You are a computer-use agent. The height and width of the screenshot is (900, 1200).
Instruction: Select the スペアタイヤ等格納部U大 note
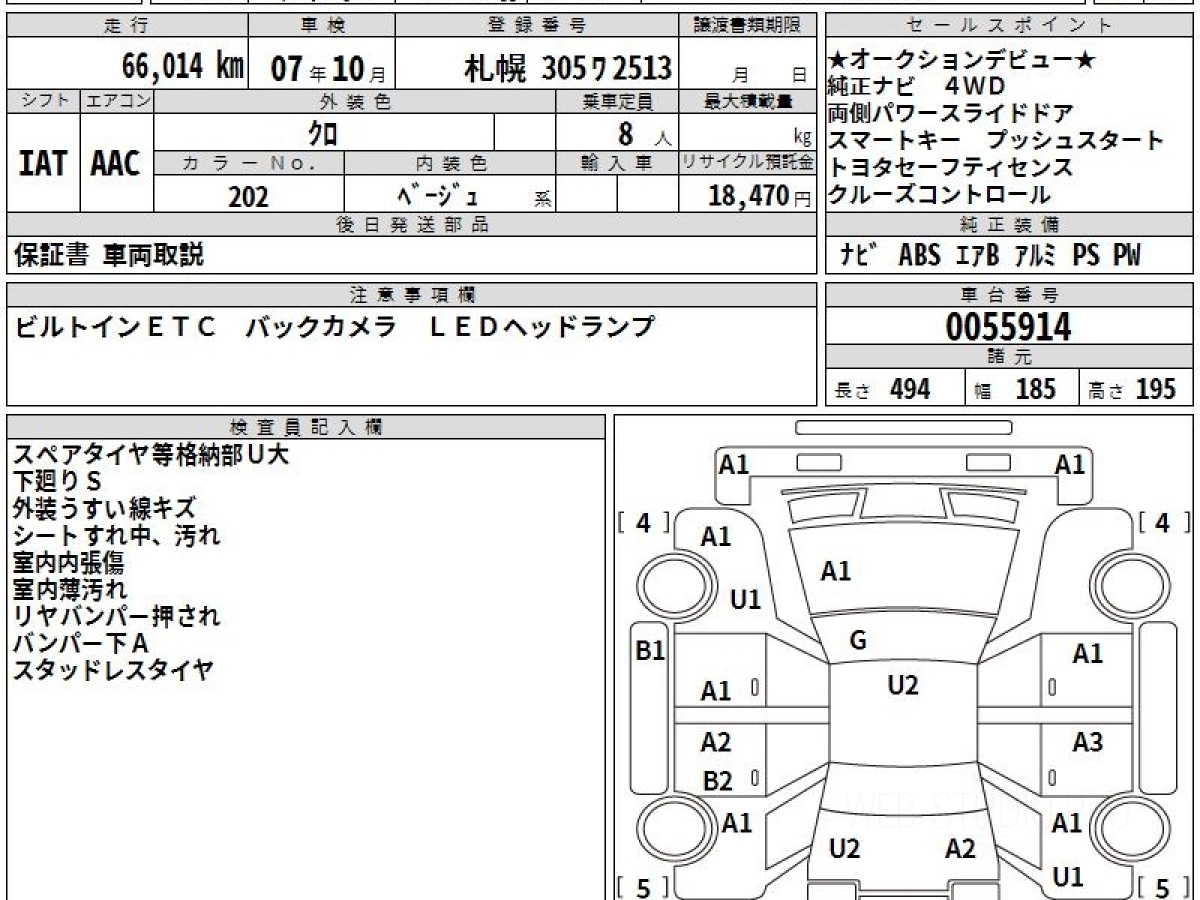tap(151, 454)
